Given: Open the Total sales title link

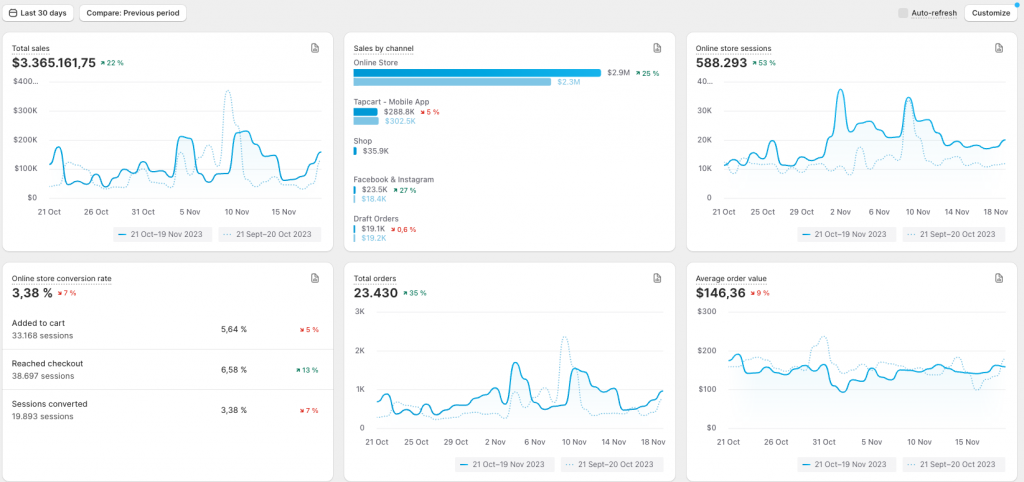Looking at the screenshot, I should pyautogui.click(x=31, y=48).
